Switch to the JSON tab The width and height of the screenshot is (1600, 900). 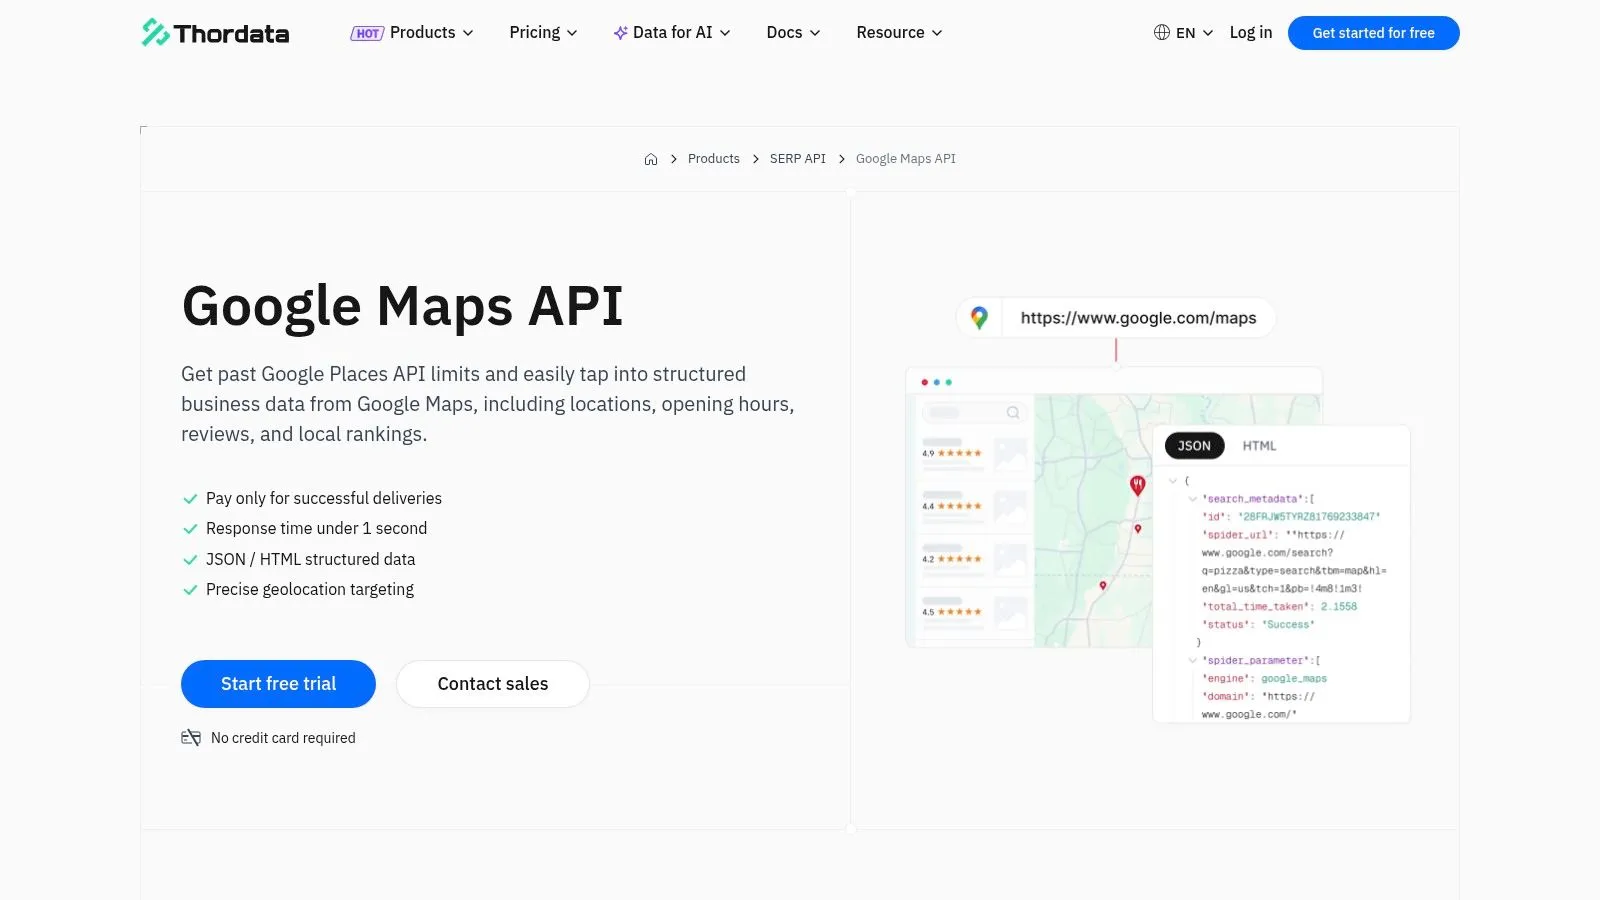coord(1194,446)
